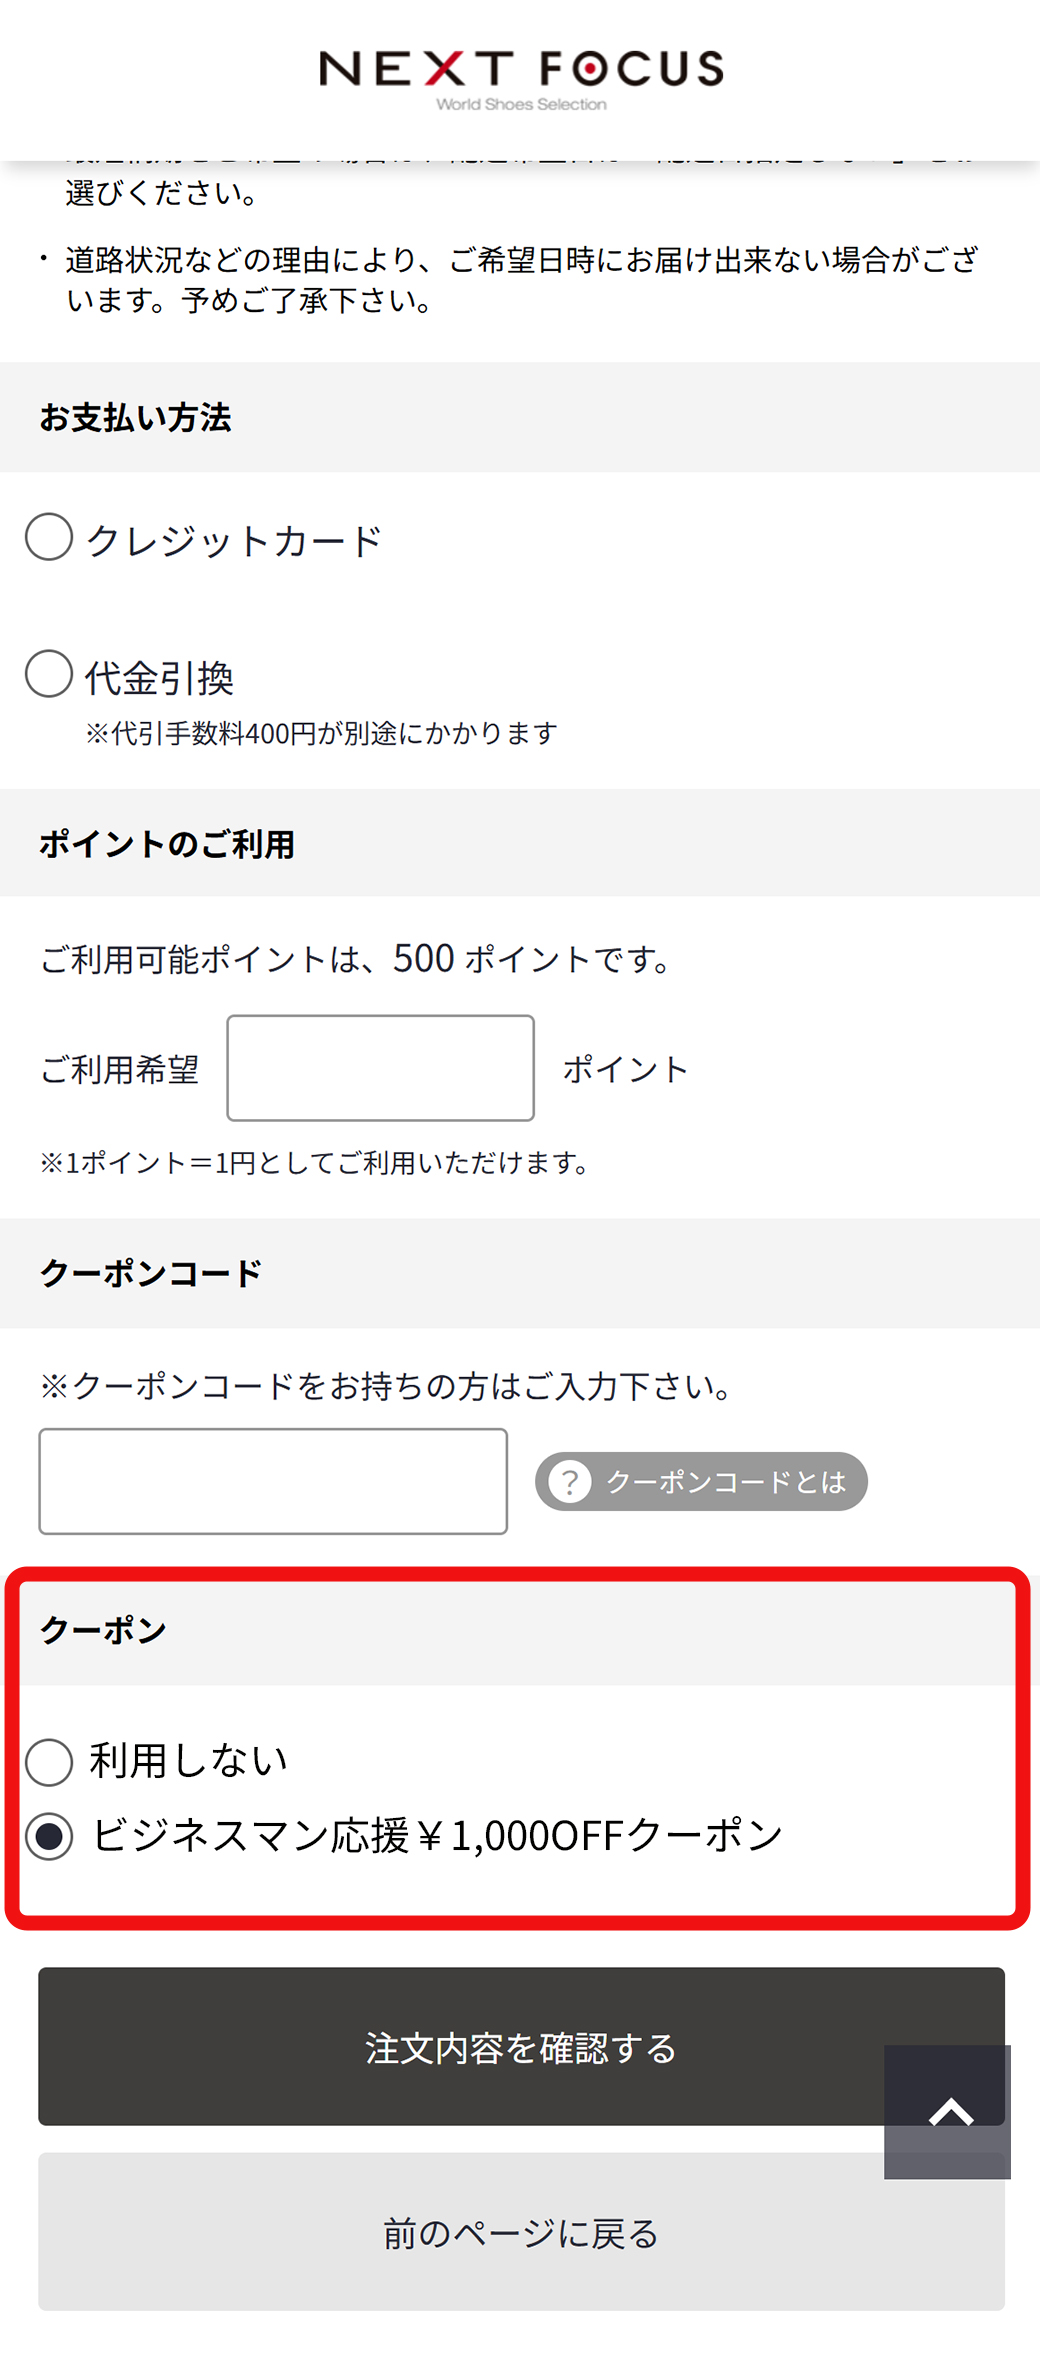The height and width of the screenshot is (2369, 1040).
Task: Click the ポイントのご利用 section header
Action: [167, 844]
